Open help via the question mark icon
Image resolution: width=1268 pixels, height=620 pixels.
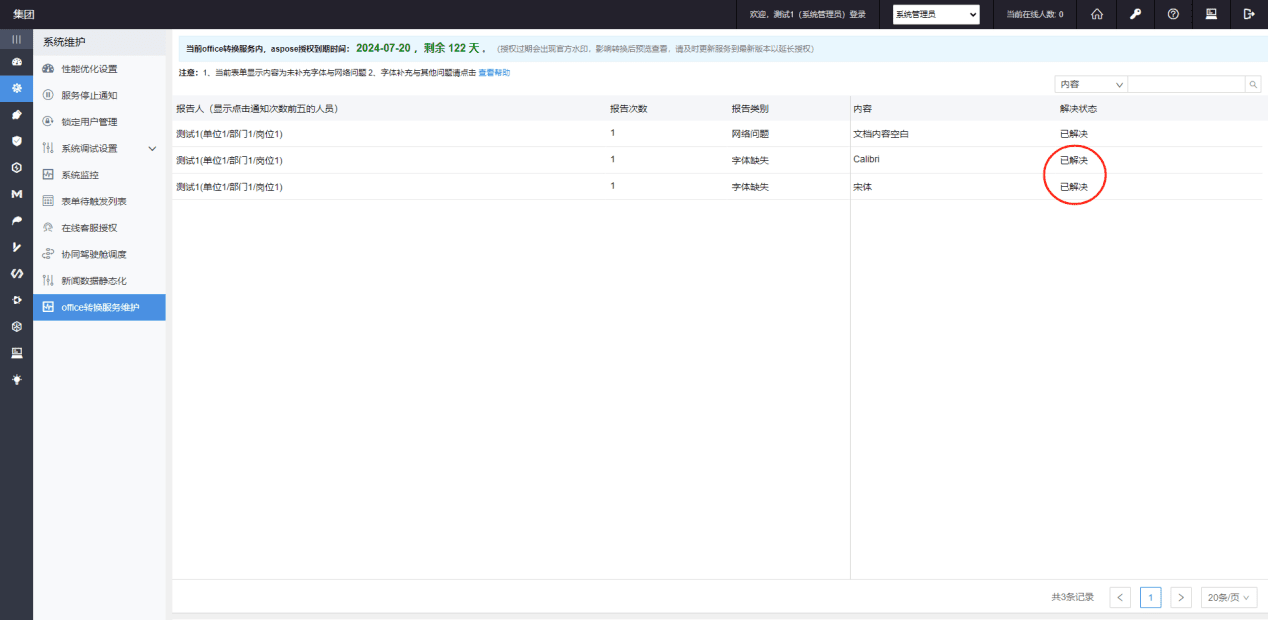1173,14
